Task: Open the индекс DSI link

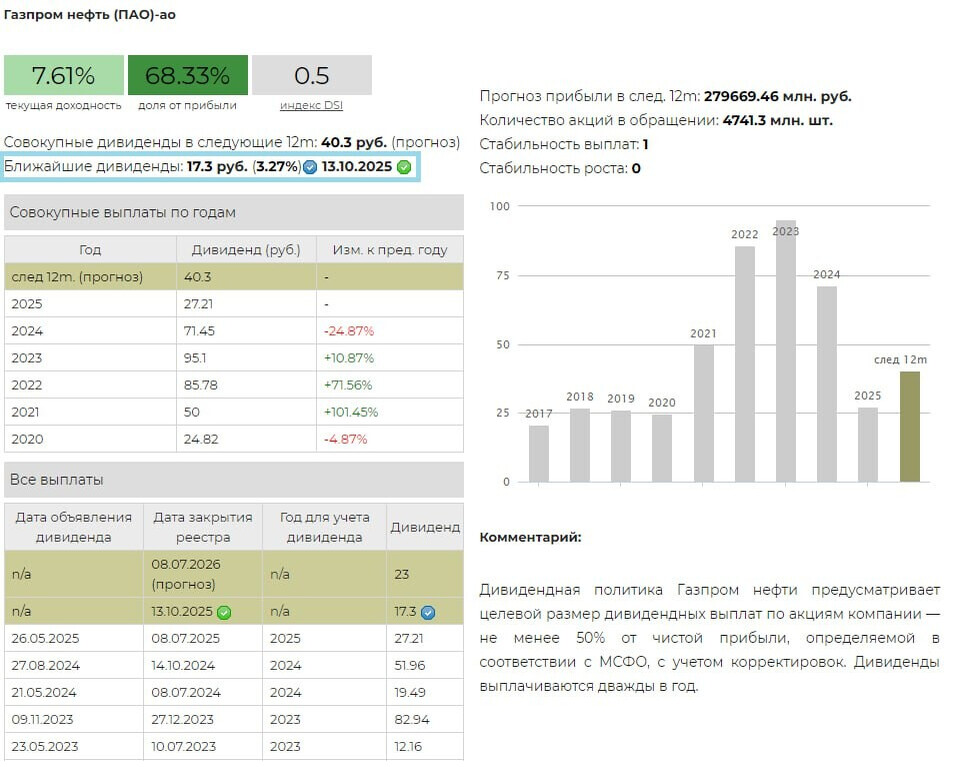Action: [x=311, y=105]
